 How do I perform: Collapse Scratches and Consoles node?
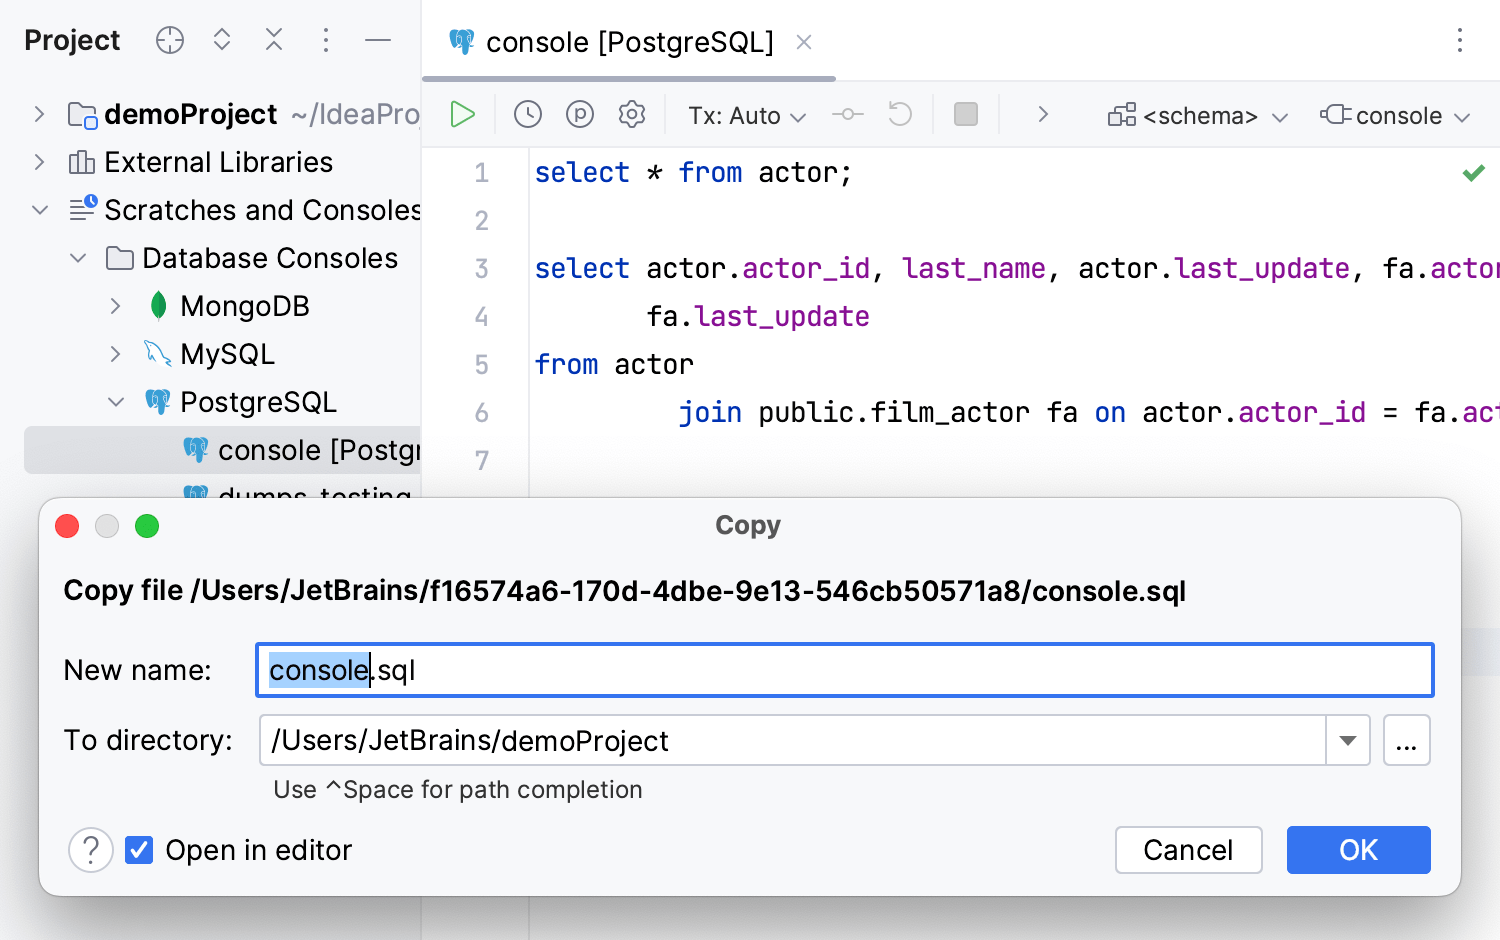40,210
